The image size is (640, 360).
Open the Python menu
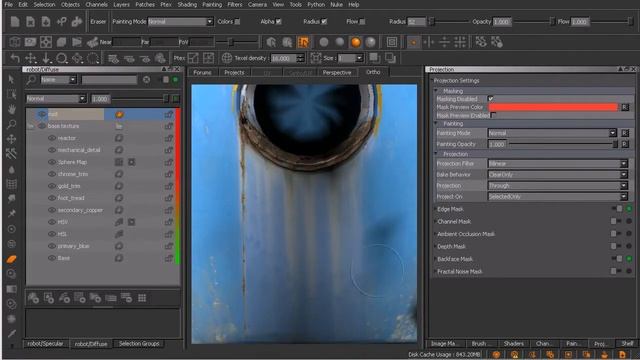click(316, 4)
